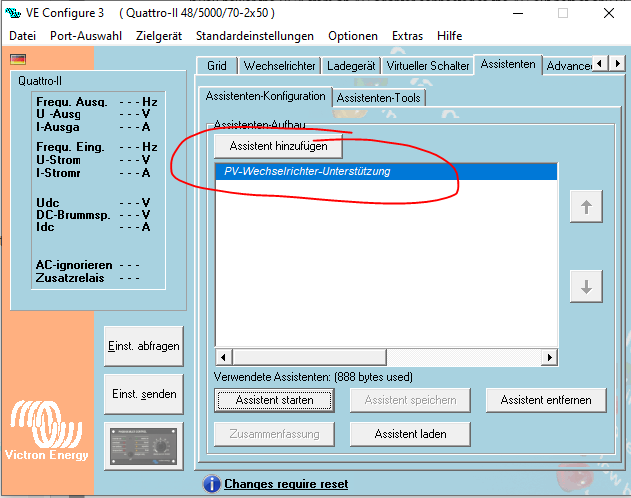Click the assistant list horizontal scrollbar

(x=385, y=357)
